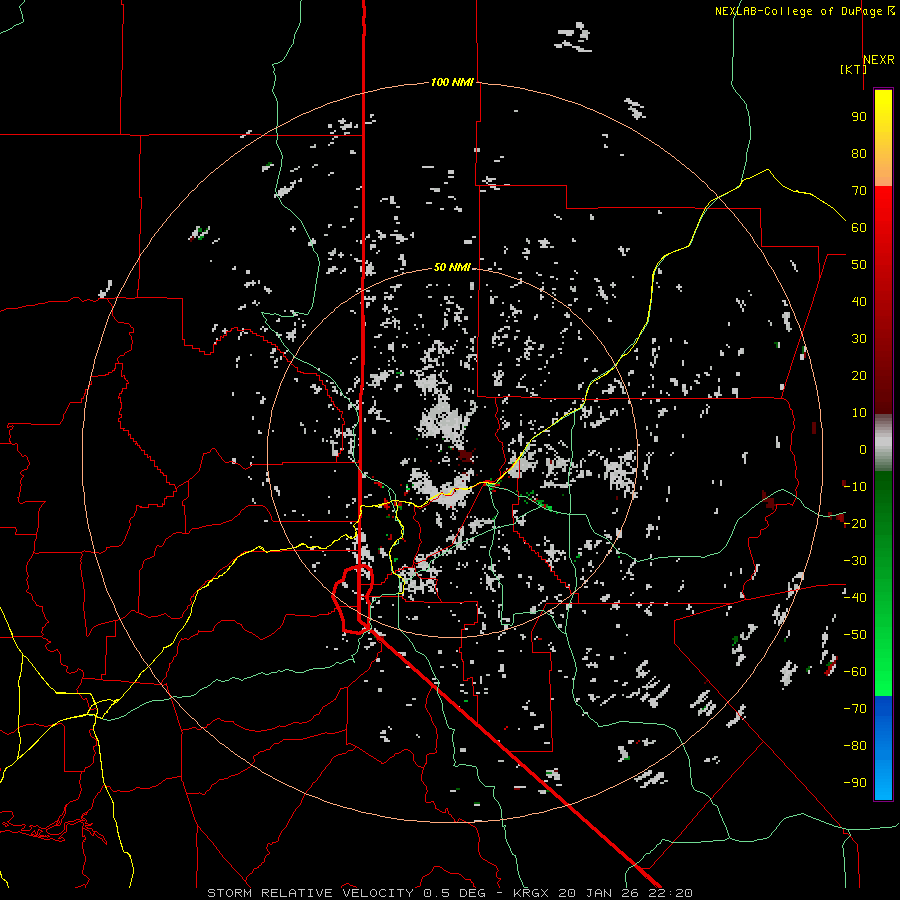Select the -60 value on velocity scale
The width and height of the screenshot is (900, 900).
click(855, 672)
